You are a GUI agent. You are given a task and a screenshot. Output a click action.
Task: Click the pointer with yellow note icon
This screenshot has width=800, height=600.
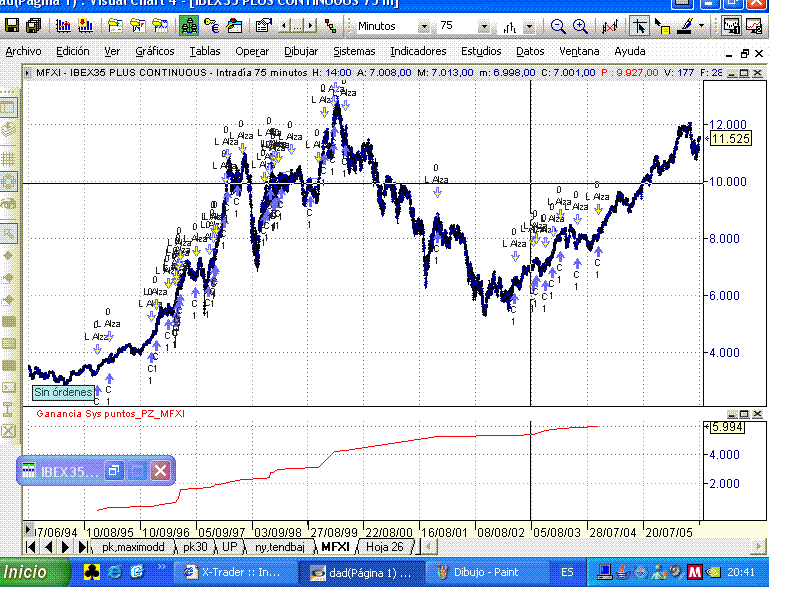(x=662, y=26)
